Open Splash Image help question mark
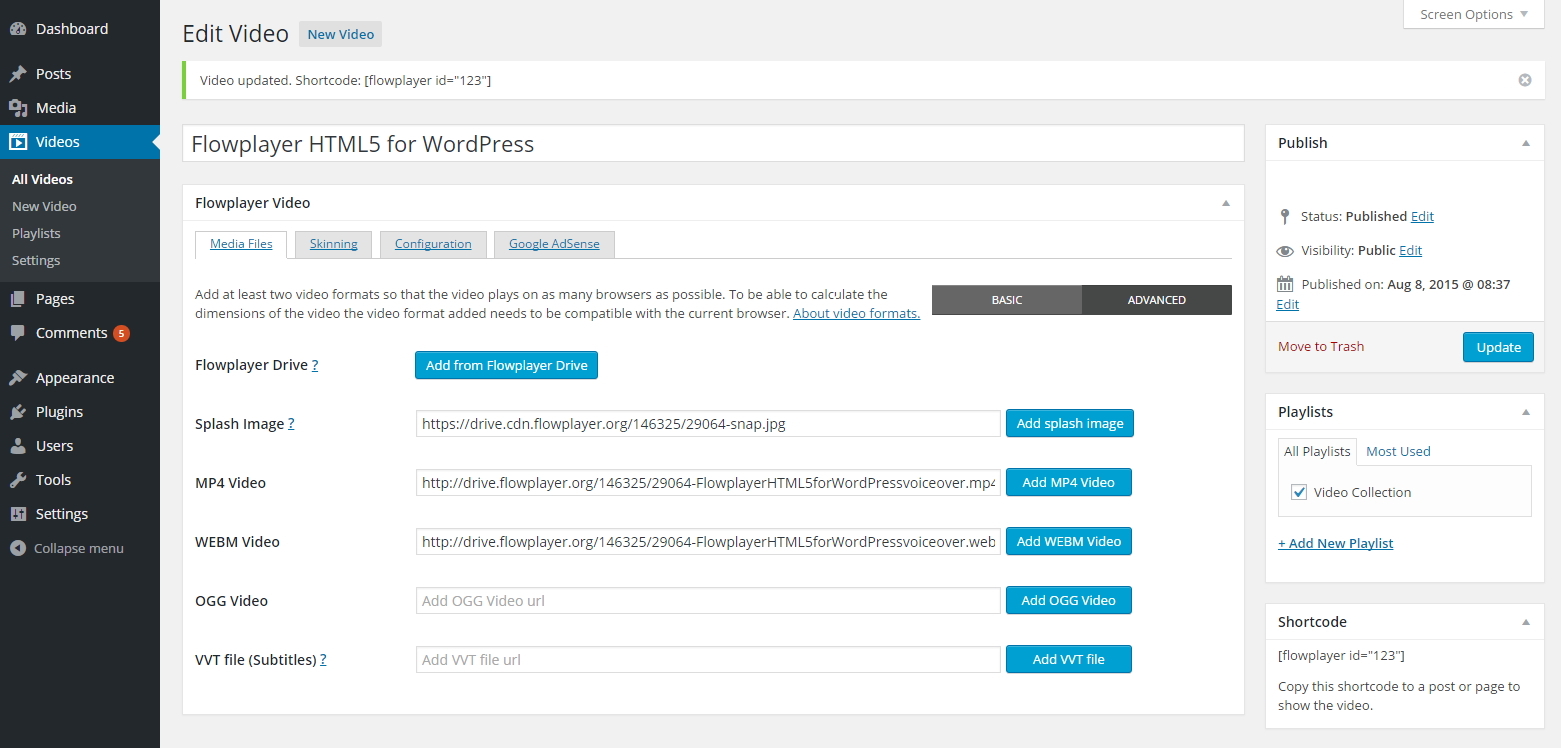The width and height of the screenshot is (1561, 748). tap(291, 424)
